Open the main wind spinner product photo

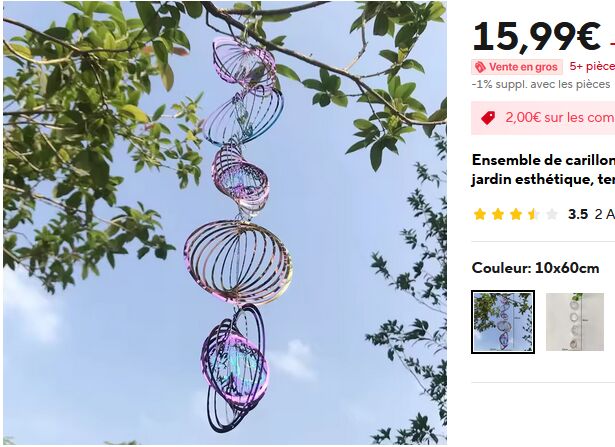tap(225, 223)
